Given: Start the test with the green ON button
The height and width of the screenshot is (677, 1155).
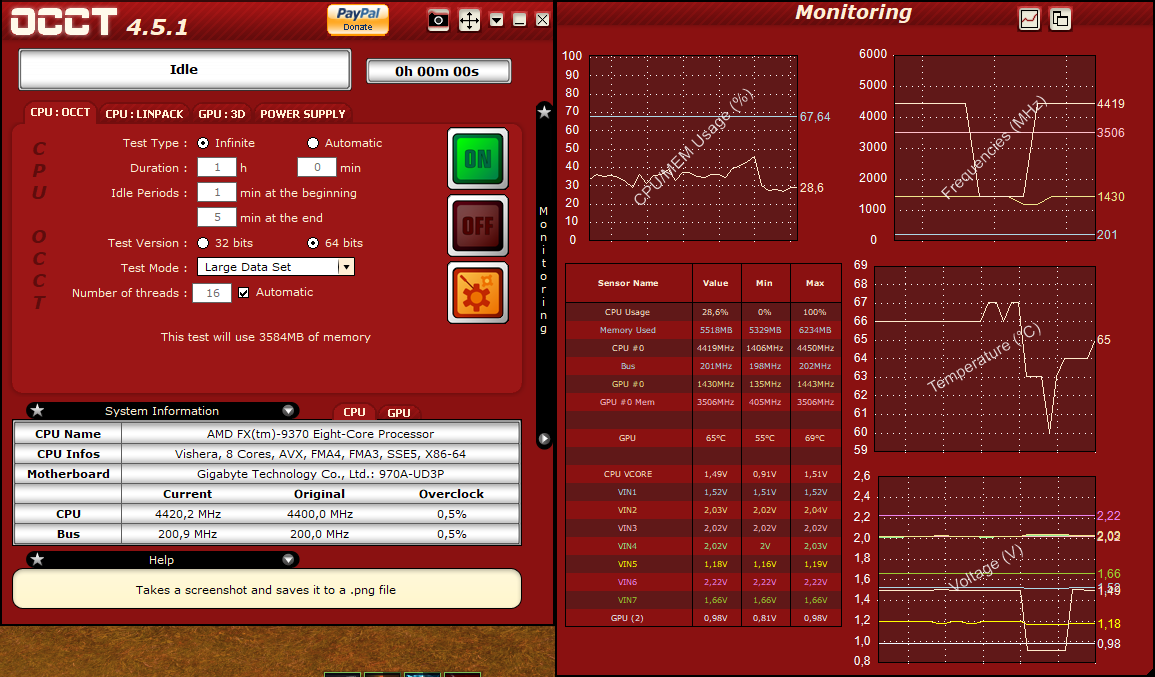Looking at the screenshot, I should tap(478, 158).
